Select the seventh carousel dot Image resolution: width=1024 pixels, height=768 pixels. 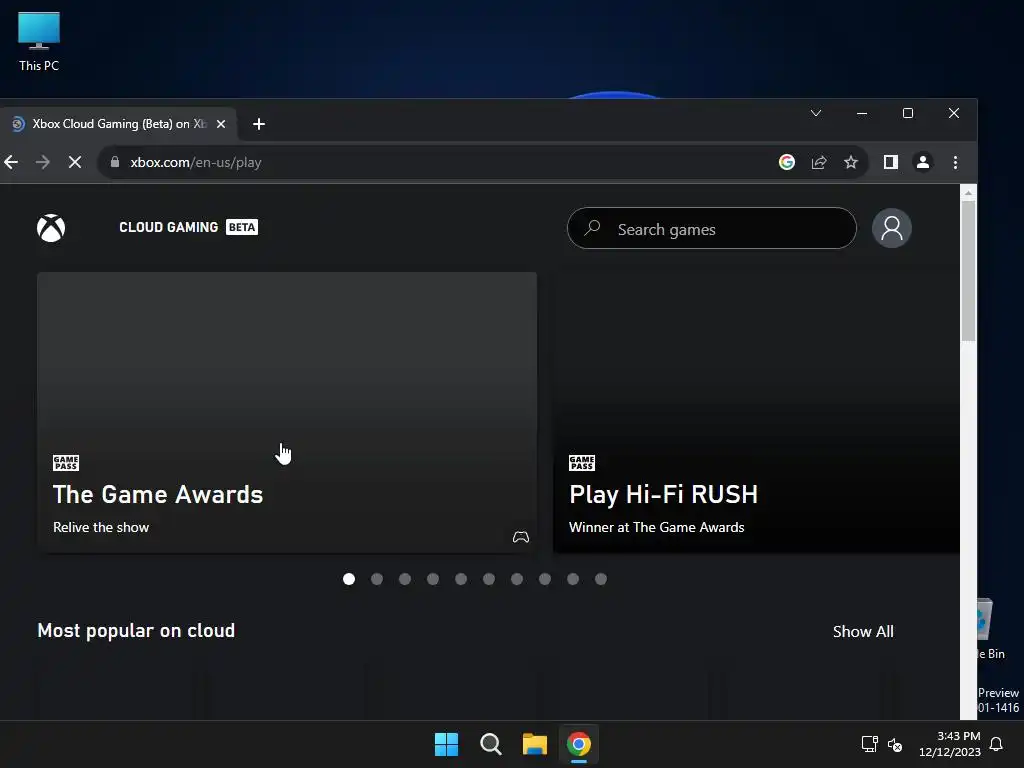pyautogui.click(x=517, y=579)
